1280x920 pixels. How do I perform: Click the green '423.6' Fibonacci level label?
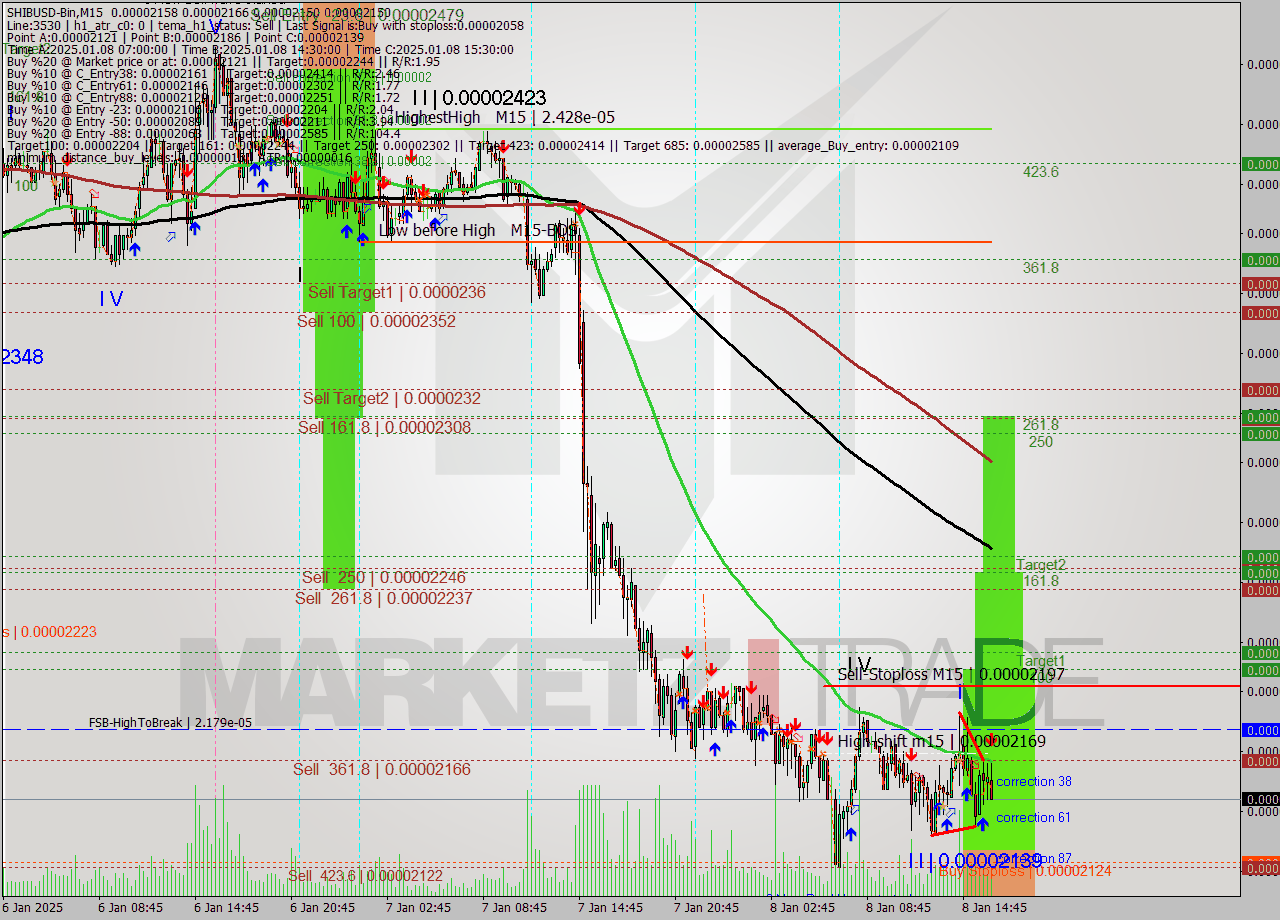1040,171
